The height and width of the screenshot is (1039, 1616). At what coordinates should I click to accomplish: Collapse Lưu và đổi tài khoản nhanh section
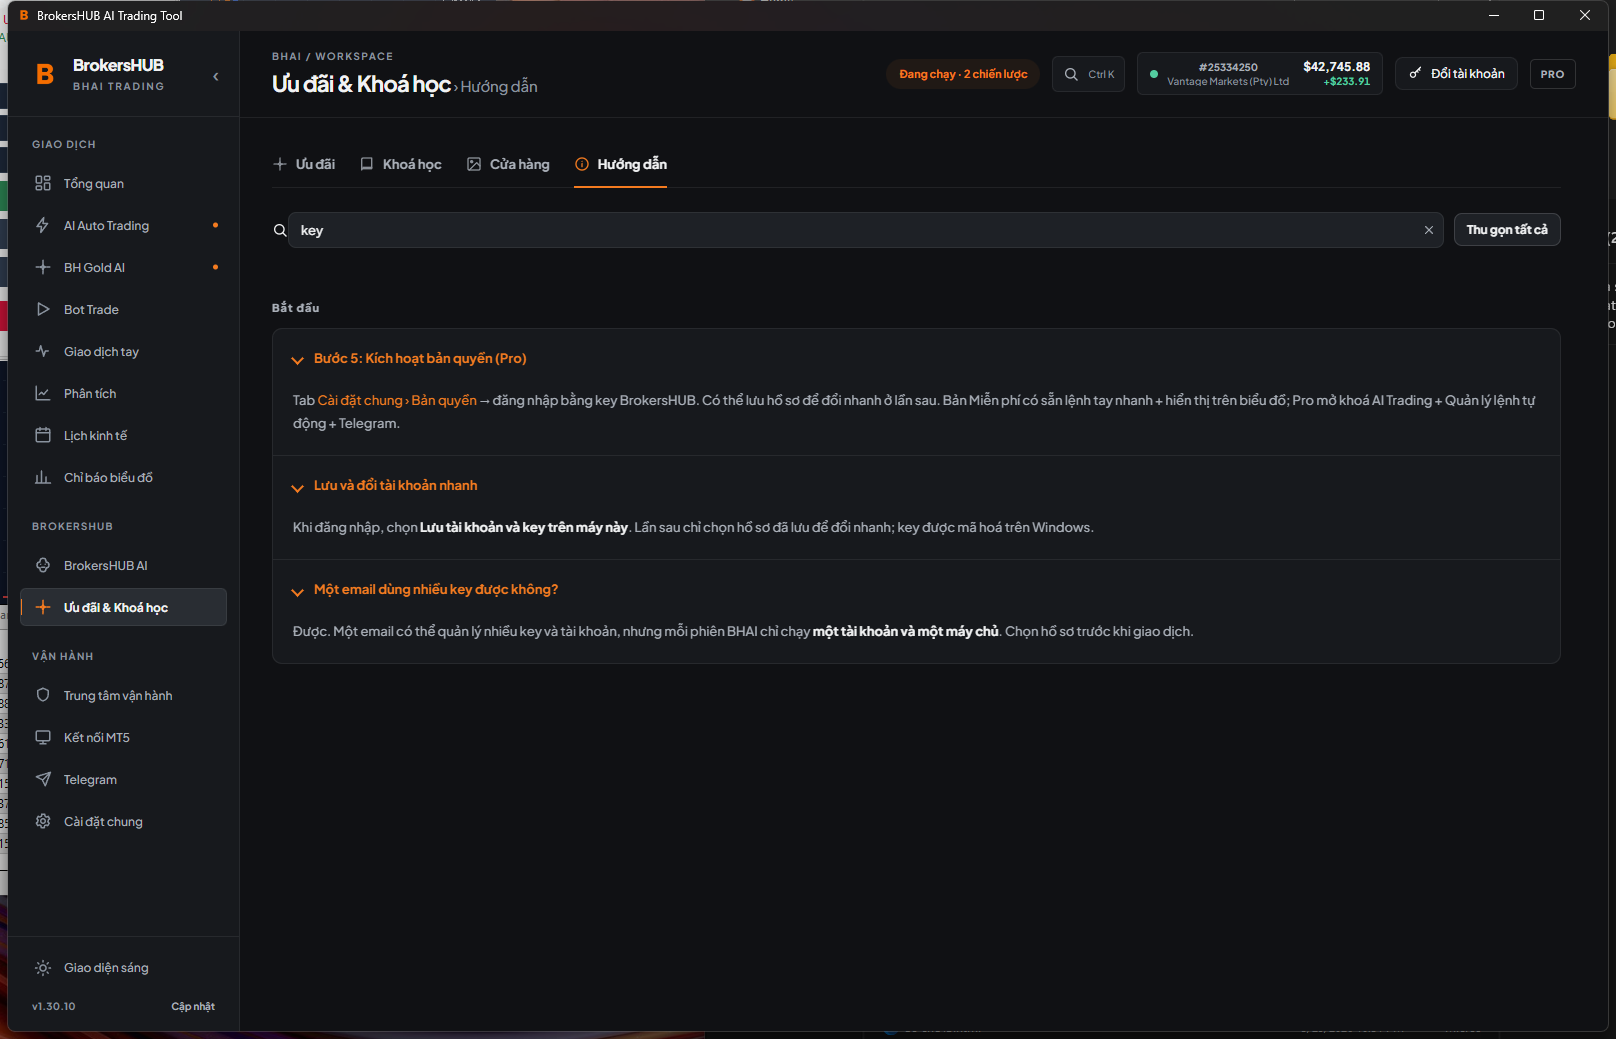(297, 487)
